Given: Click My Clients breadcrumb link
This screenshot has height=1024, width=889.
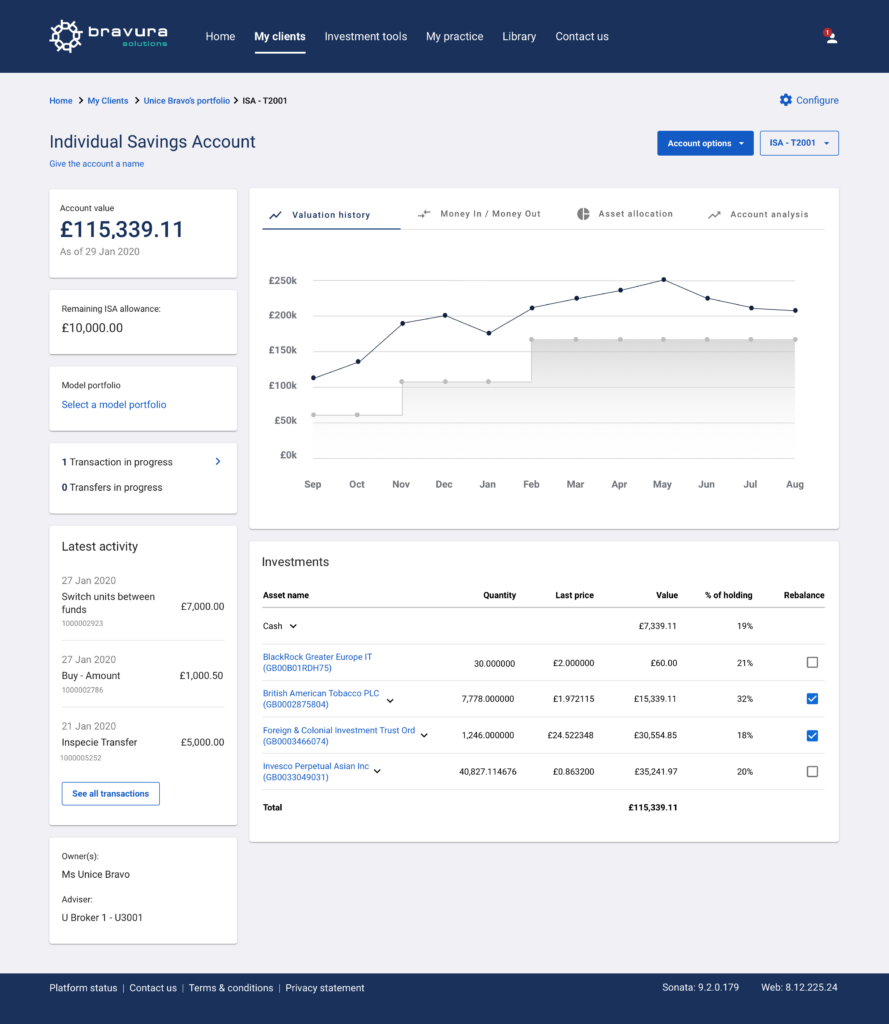Looking at the screenshot, I should click(108, 101).
